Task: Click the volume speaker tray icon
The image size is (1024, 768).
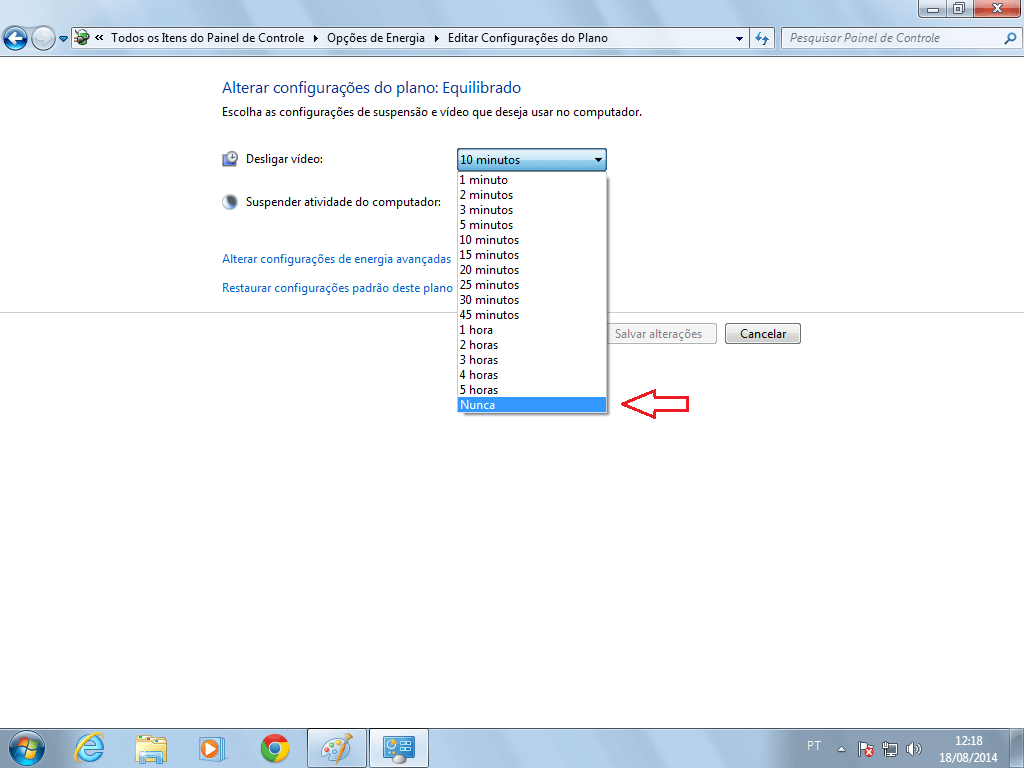Action: pos(913,748)
